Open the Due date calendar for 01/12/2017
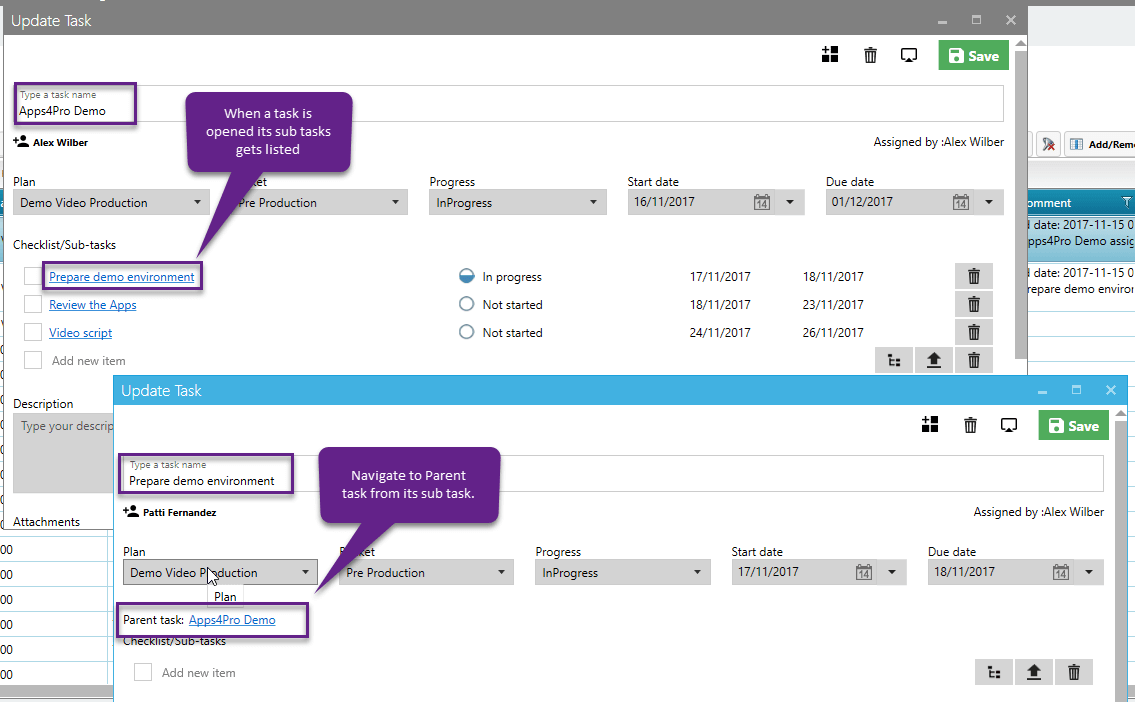 pos(961,202)
